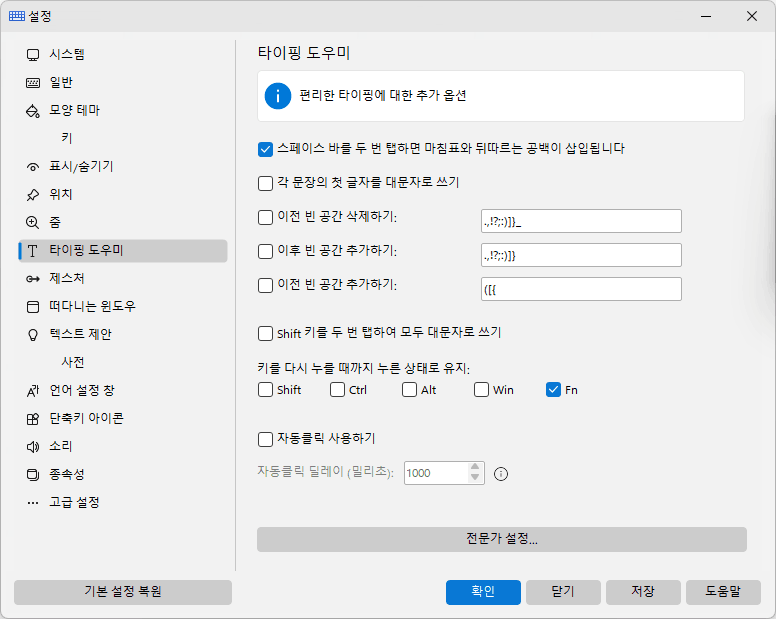Click the 언어 설정 창 language icon
This screenshot has height=619, width=776.
pos(33,391)
